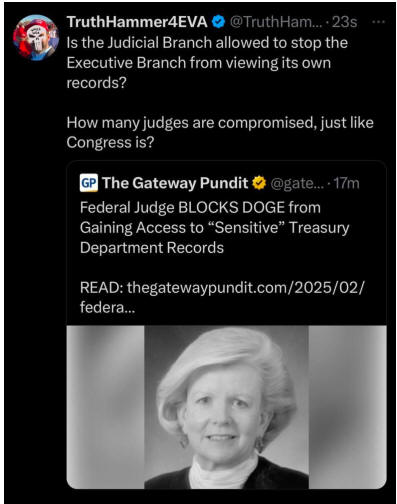Open the TruthHammer4EVA display name
The width and height of the screenshot is (397, 504).
click(137, 22)
